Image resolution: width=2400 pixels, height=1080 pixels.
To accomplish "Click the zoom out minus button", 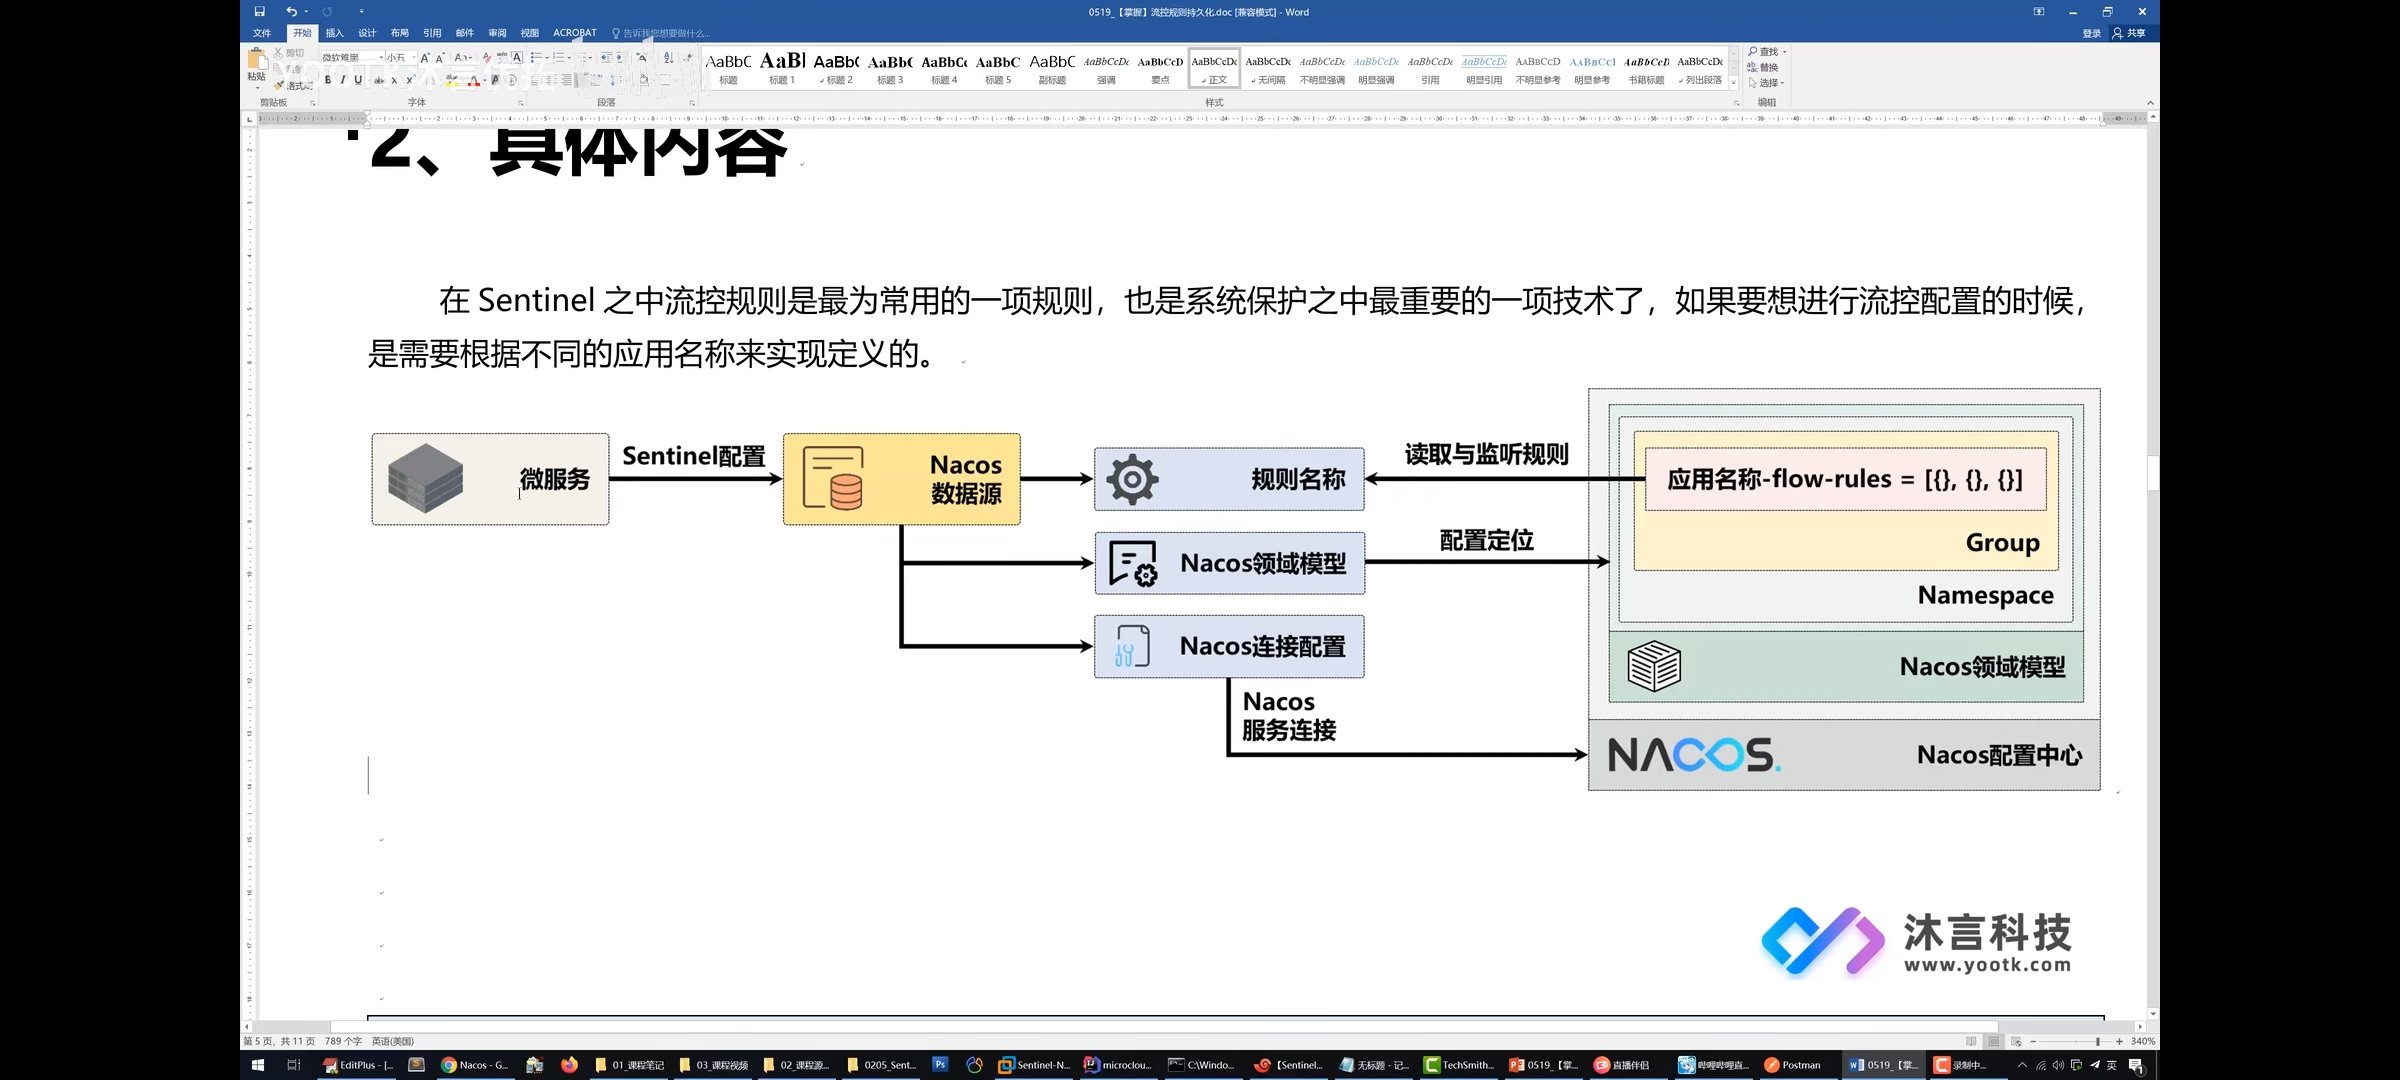I will (x=2032, y=1041).
